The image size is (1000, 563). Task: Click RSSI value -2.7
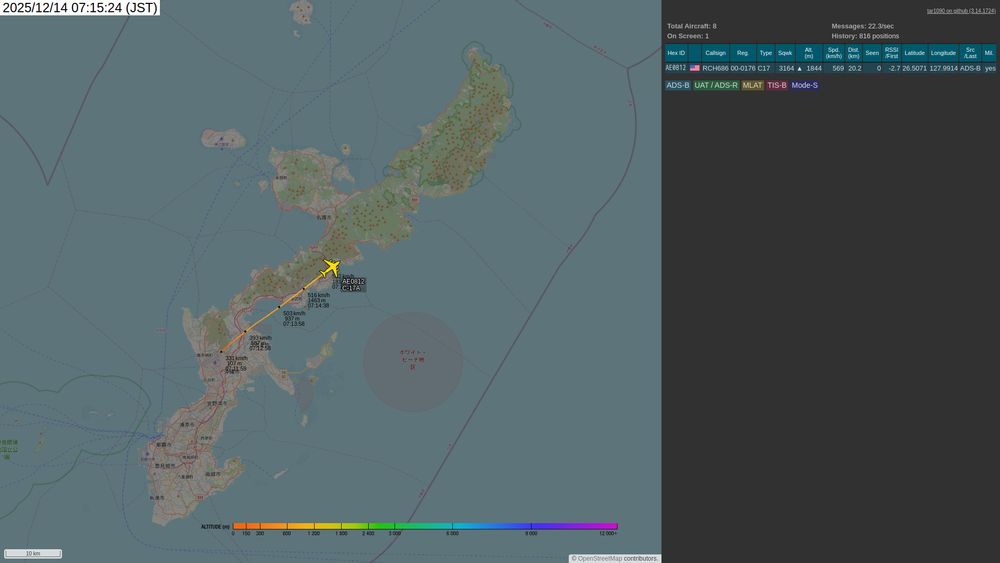click(894, 68)
